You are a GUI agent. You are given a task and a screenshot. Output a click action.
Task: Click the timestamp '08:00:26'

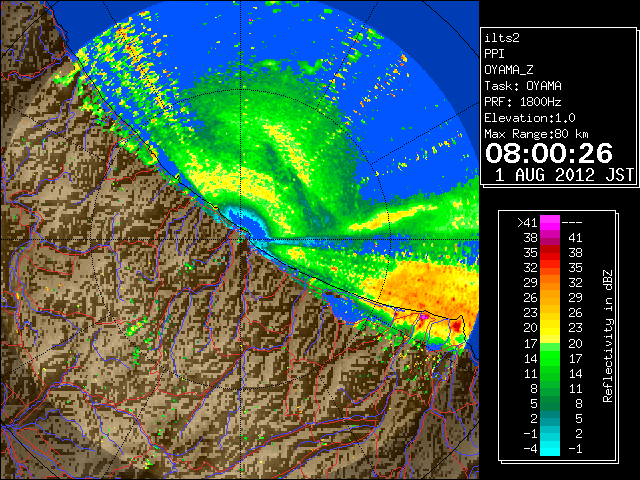pos(549,153)
